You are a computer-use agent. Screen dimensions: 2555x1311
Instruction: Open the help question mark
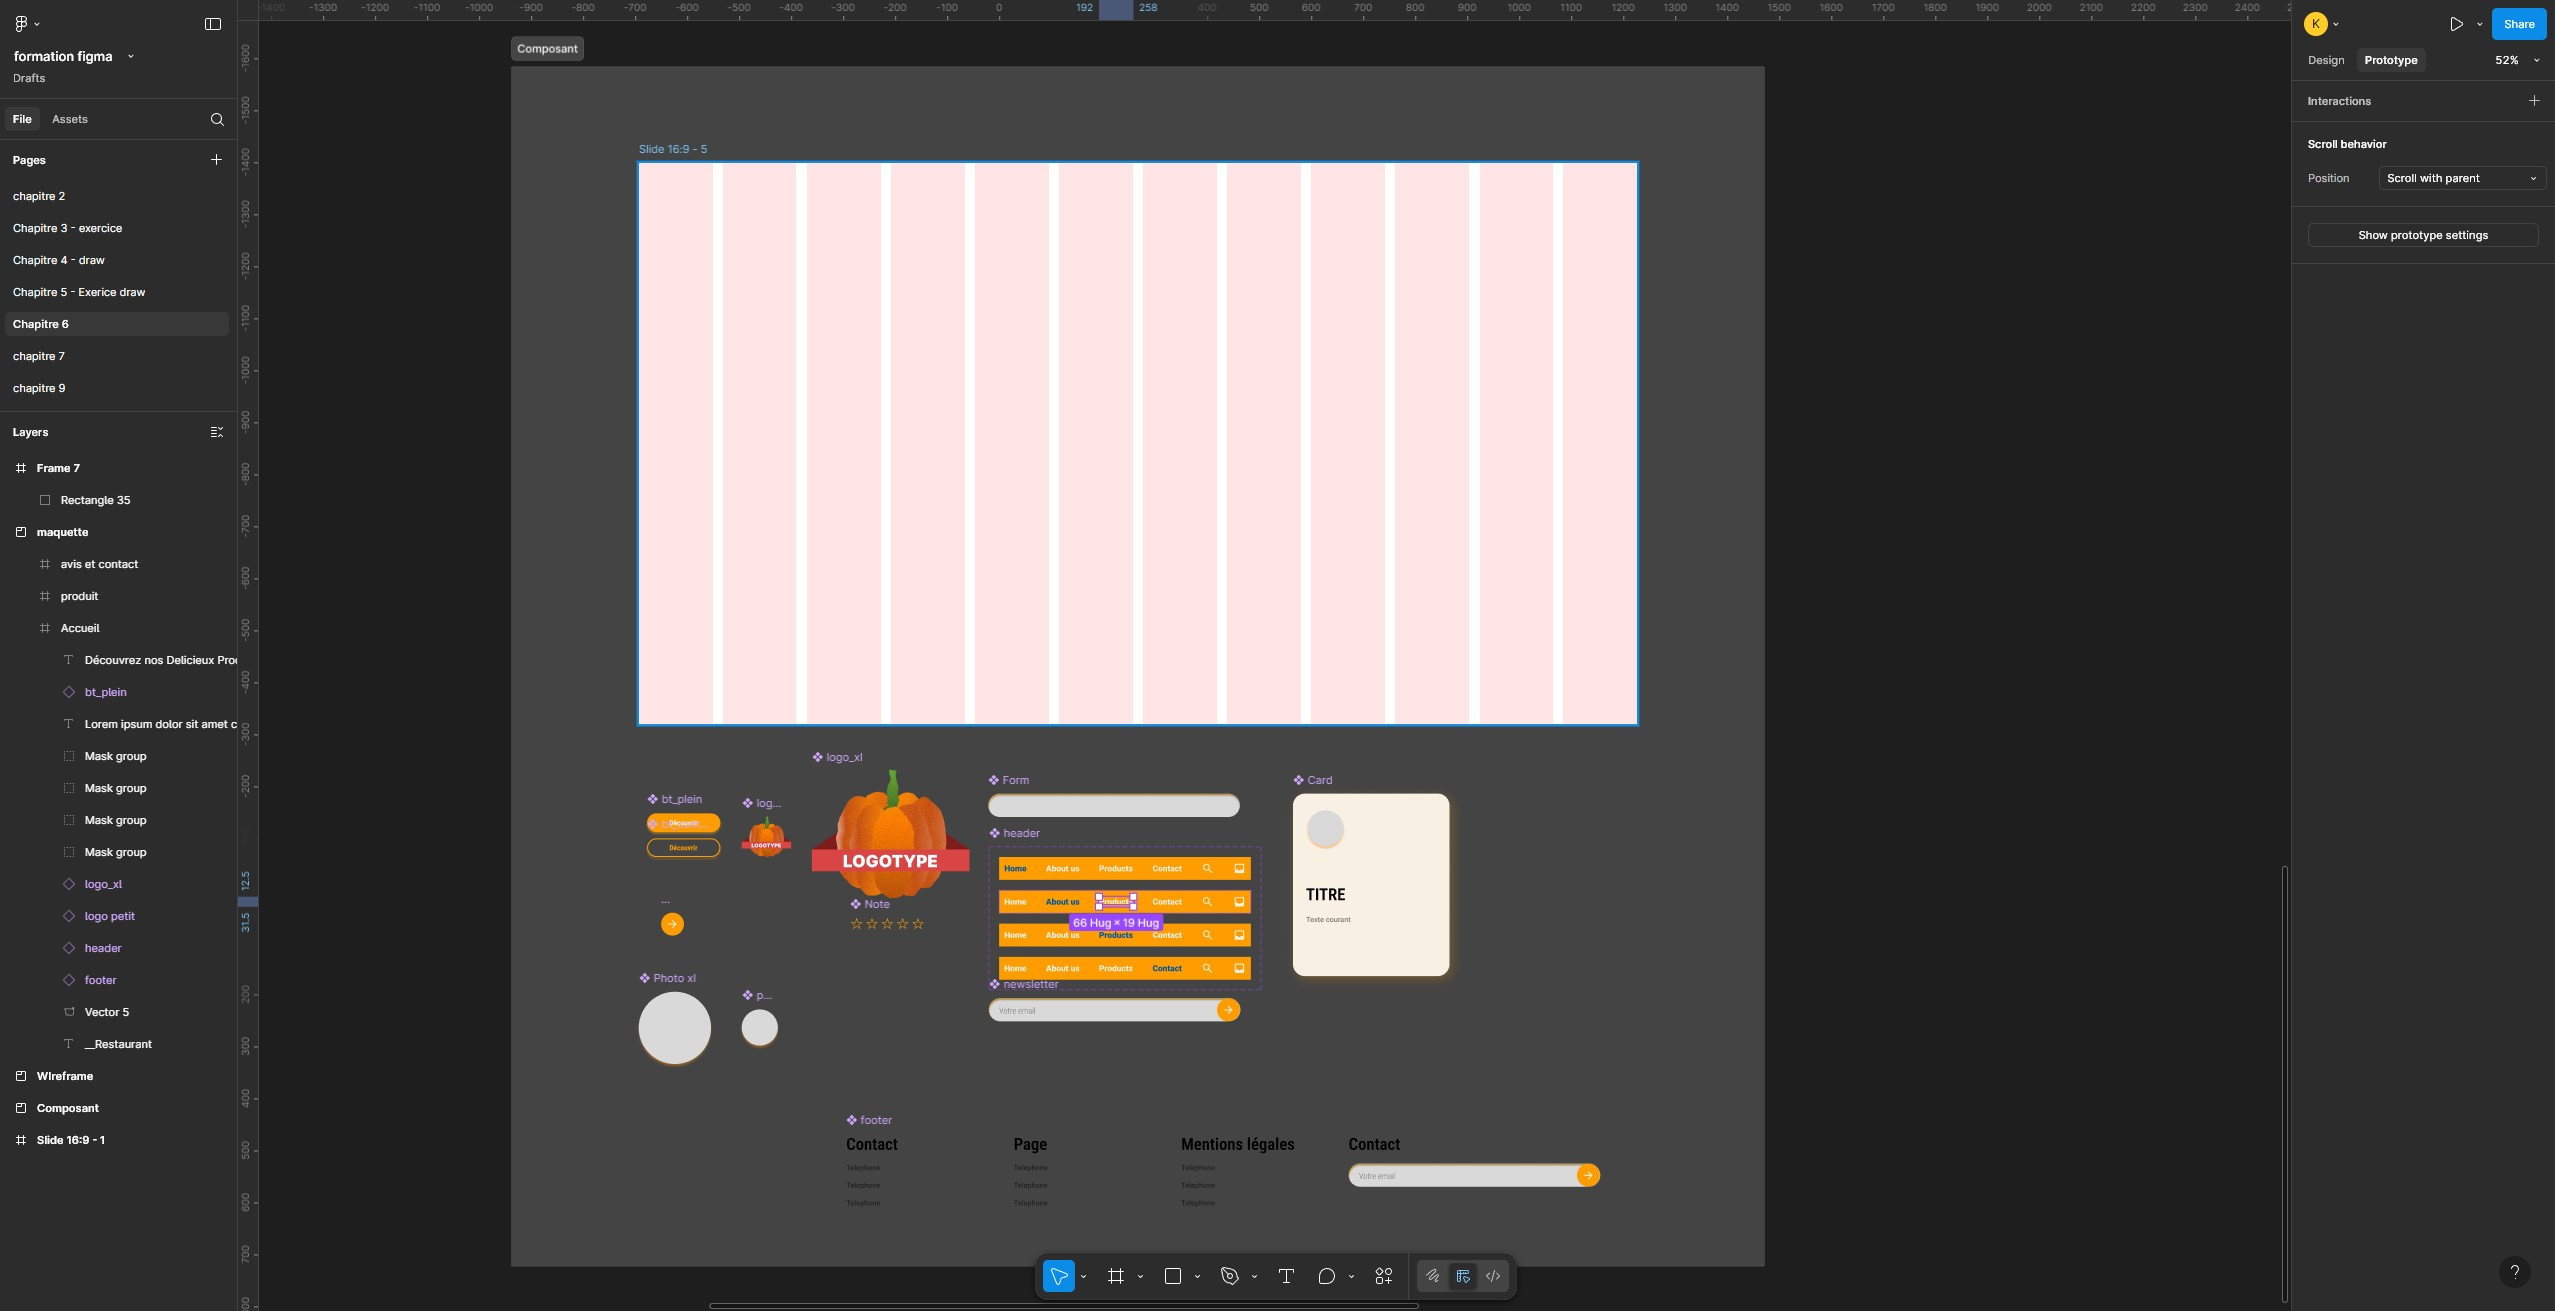(x=2514, y=1272)
